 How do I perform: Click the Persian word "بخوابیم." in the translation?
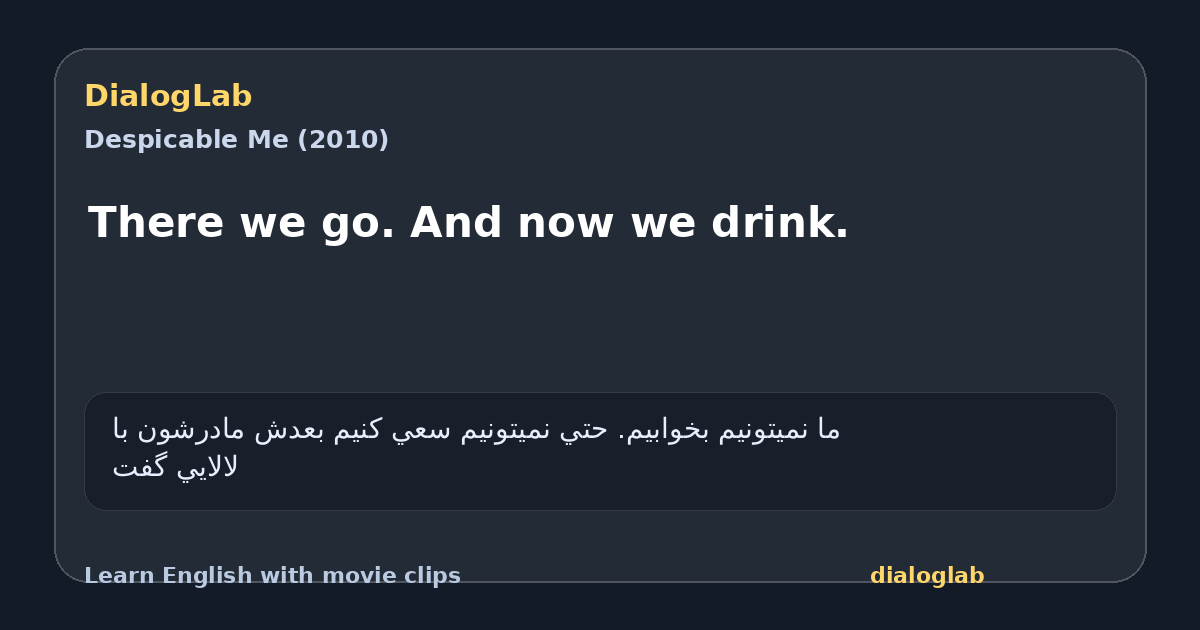tap(668, 430)
